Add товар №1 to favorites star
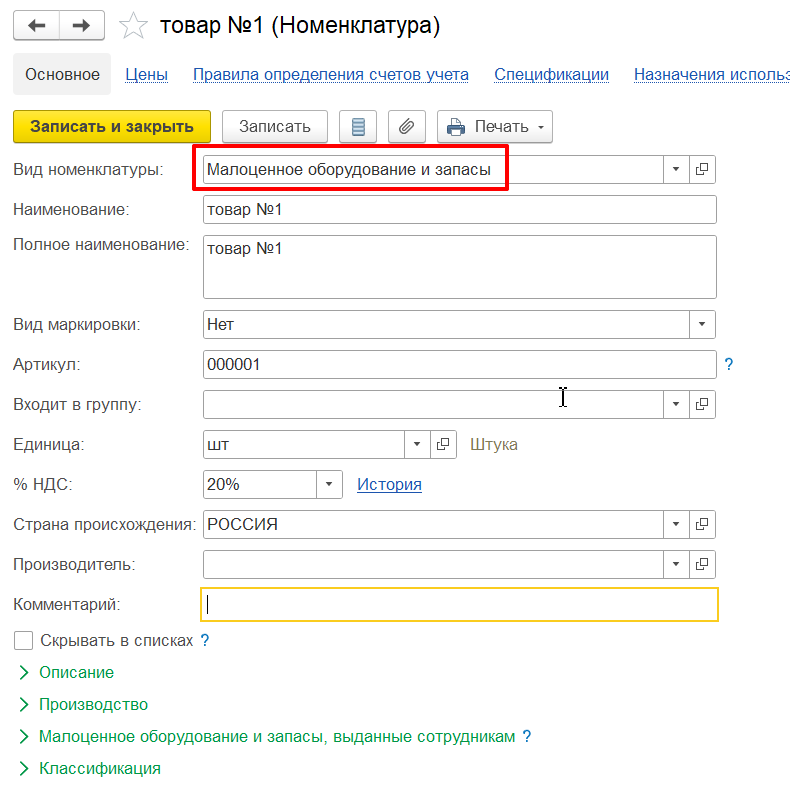Viewport: 790px width, 787px height. [x=133, y=26]
